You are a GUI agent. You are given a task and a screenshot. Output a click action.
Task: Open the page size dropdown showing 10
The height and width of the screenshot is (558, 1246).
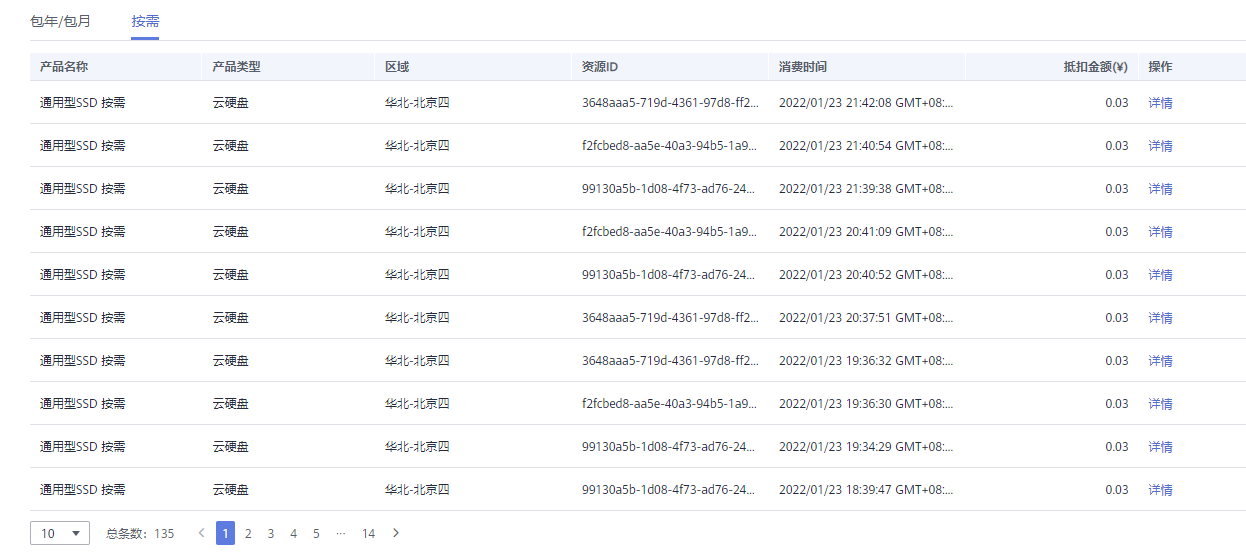[x=60, y=533]
